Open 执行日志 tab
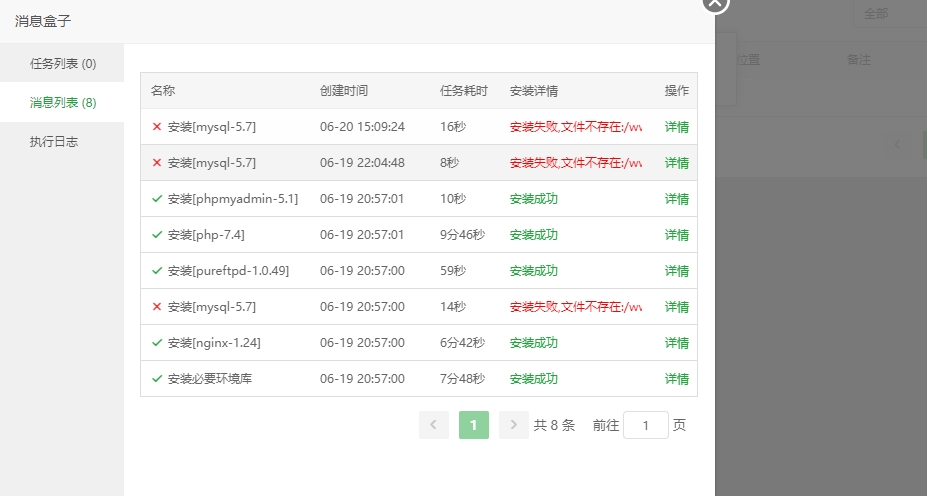The width and height of the screenshot is (927, 496). pyautogui.click(x=62, y=141)
